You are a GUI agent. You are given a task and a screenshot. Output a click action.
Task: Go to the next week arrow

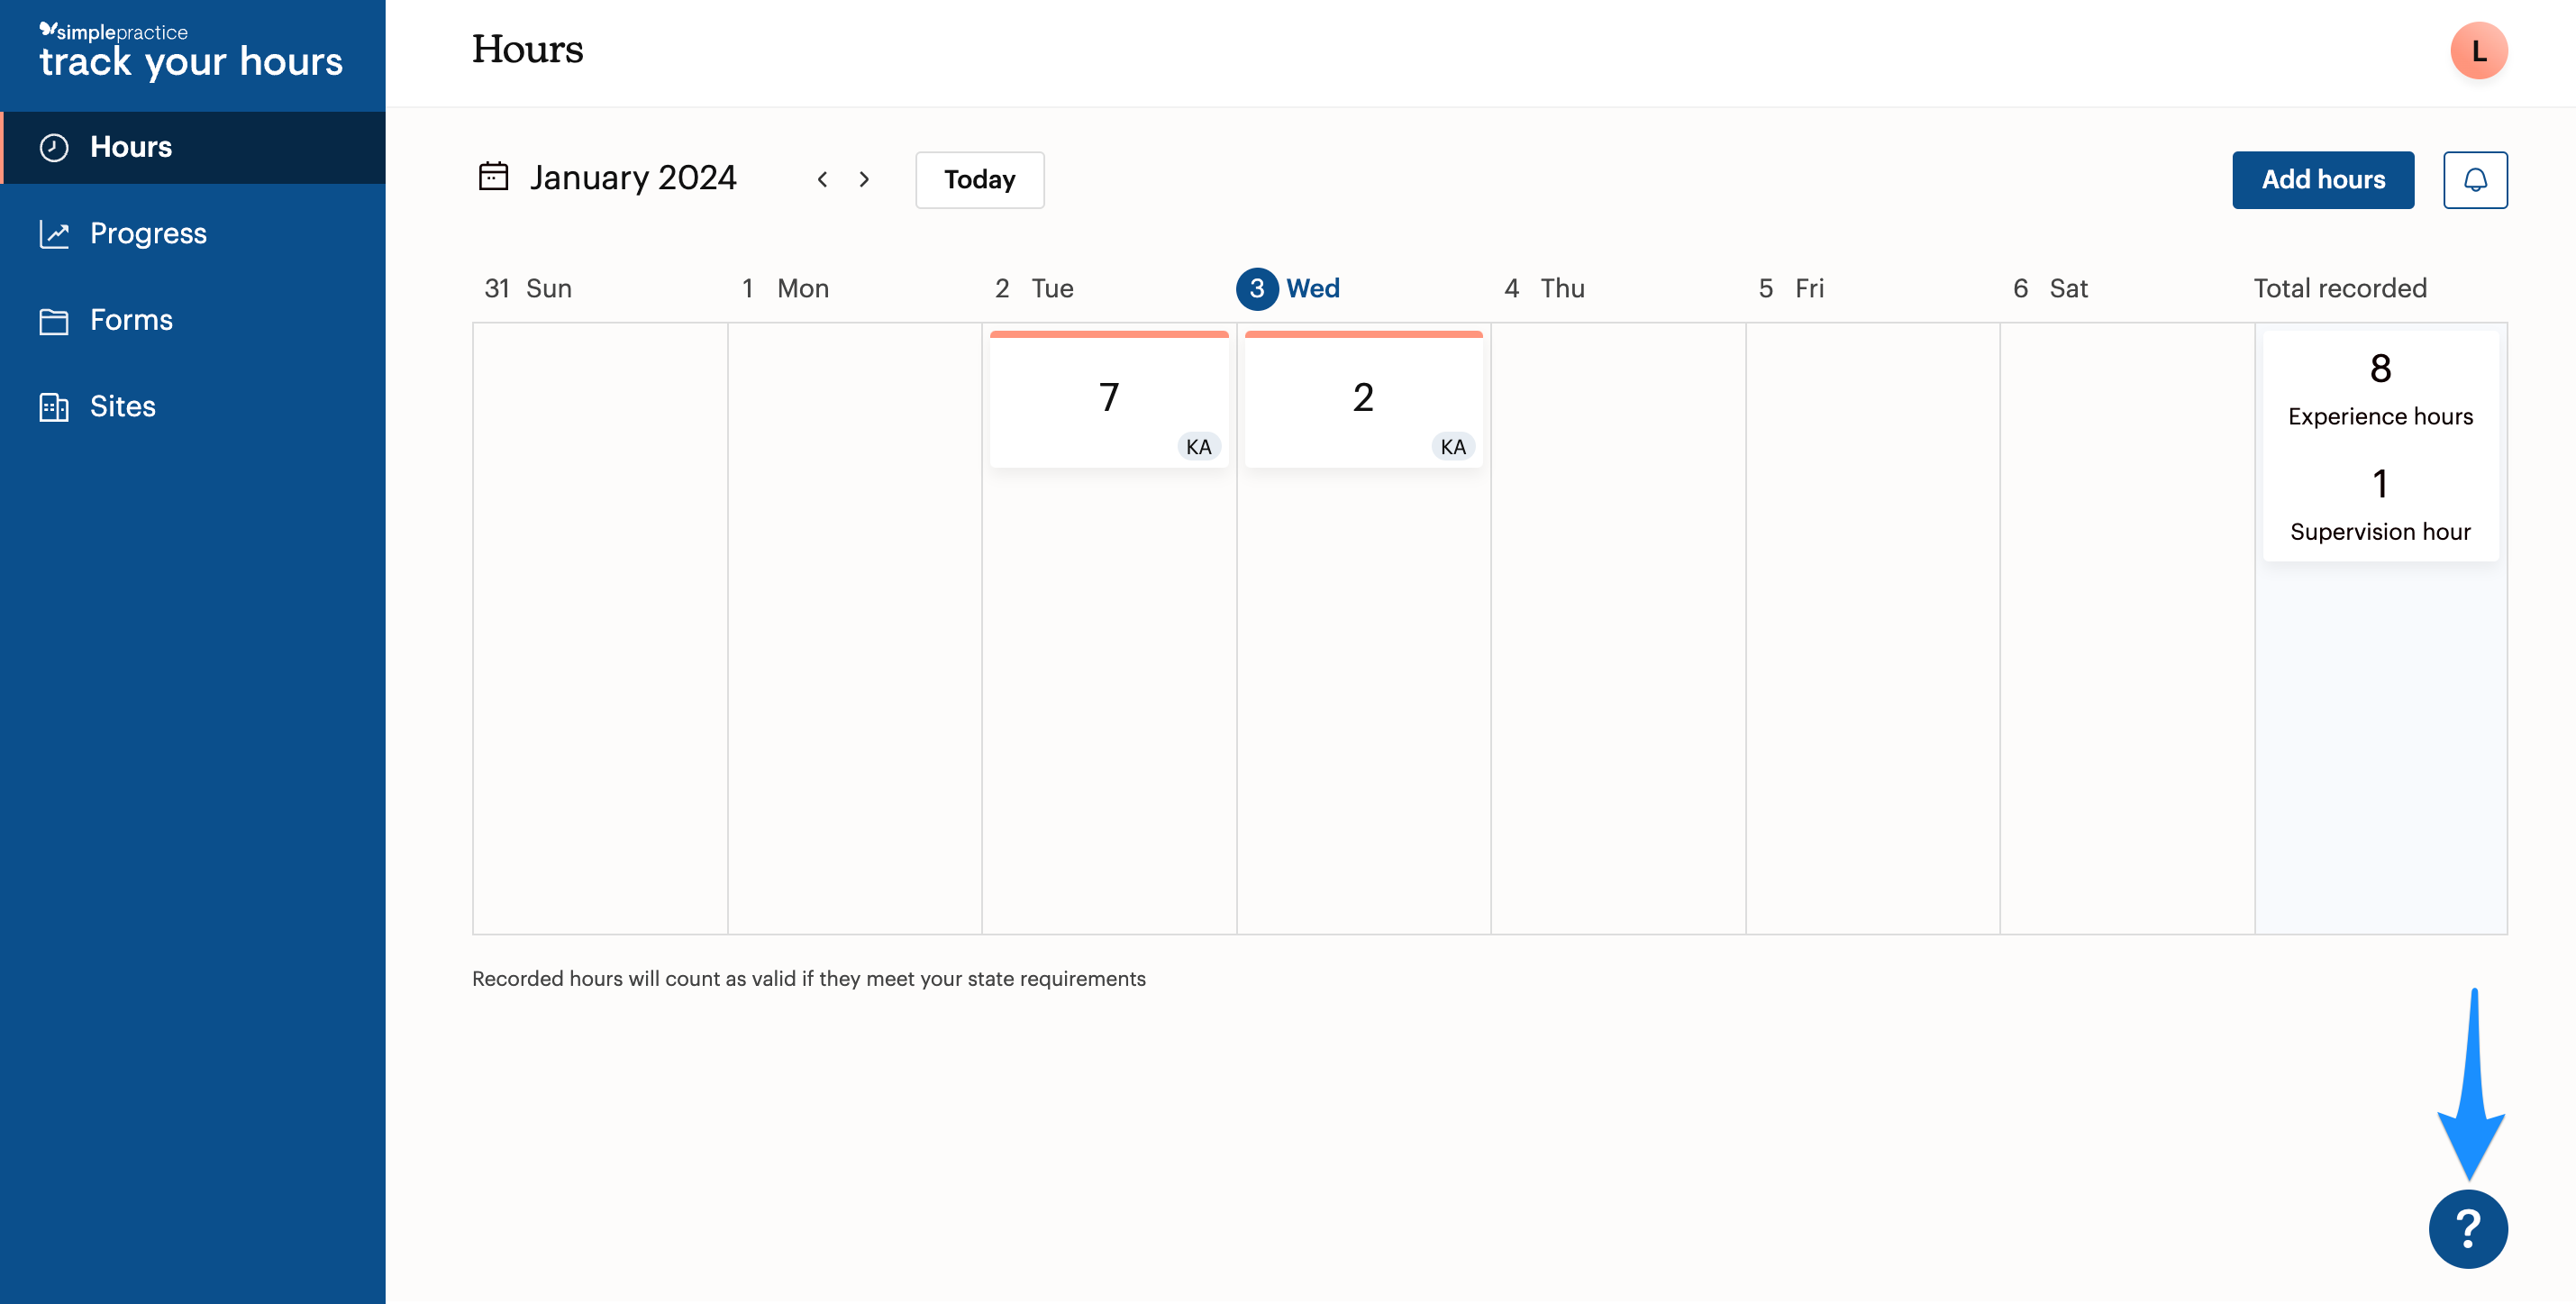pos(864,179)
